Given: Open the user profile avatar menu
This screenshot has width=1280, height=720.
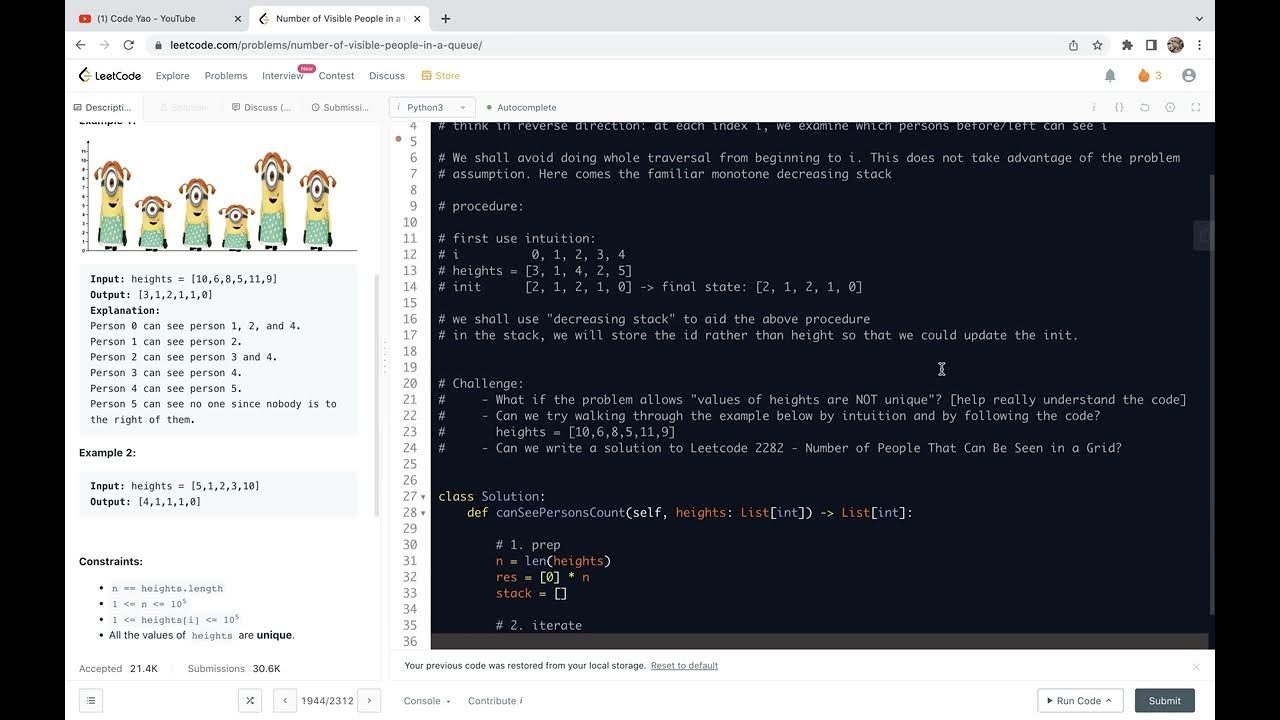Looking at the screenshot, I should click(x=1189, y=75).
